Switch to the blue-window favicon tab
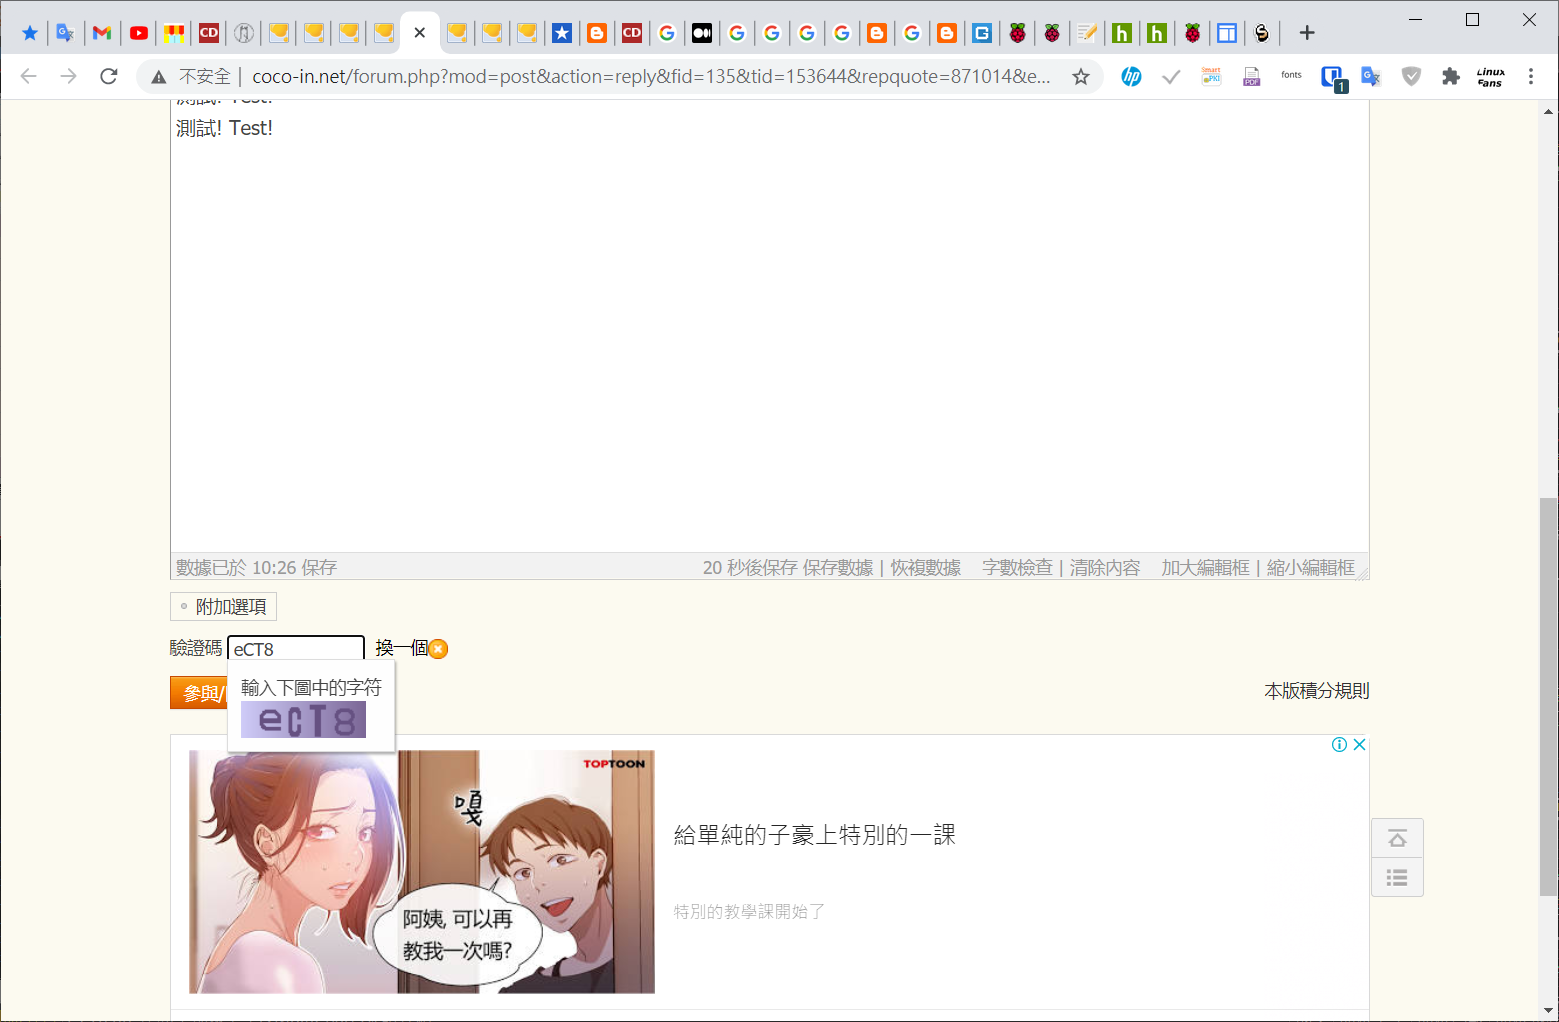The height and width of the screenshot is (1022, 1559). pyautogui.click(x=1227, y=33)
